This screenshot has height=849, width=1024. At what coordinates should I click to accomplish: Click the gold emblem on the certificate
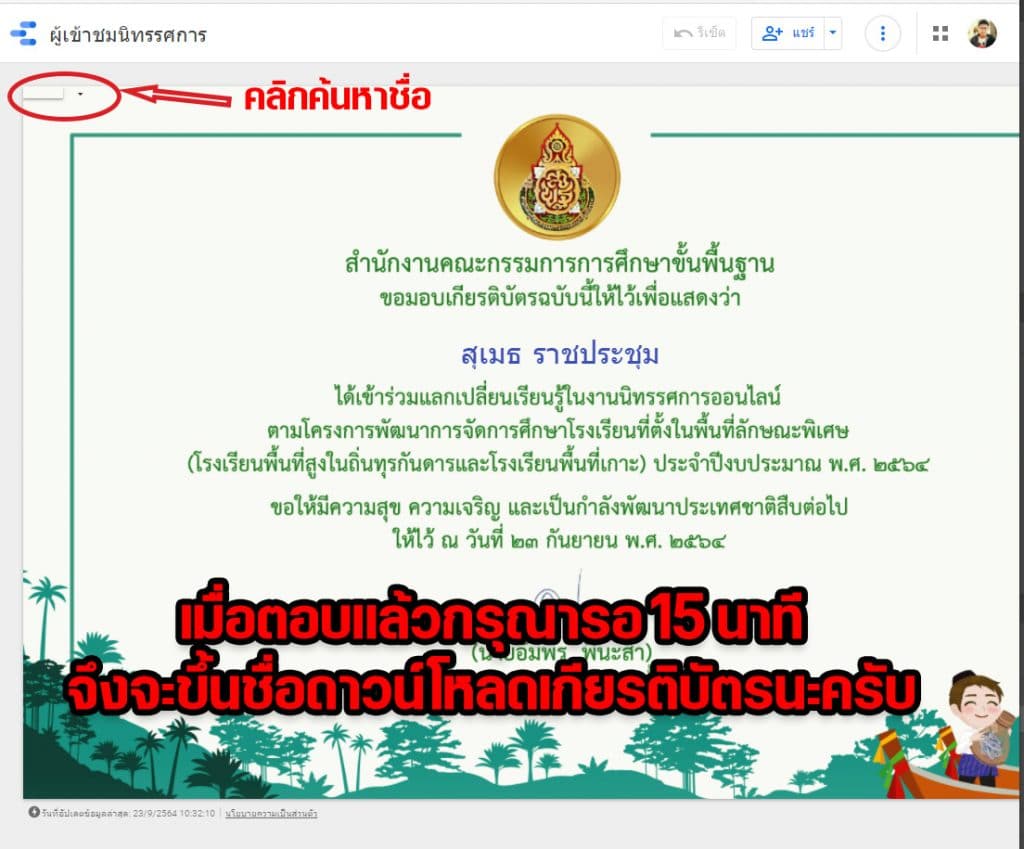click(556, 177)
